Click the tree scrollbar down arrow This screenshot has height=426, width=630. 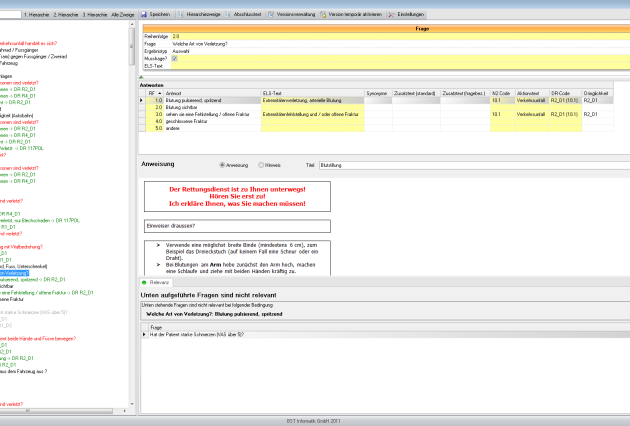point(132,404)
